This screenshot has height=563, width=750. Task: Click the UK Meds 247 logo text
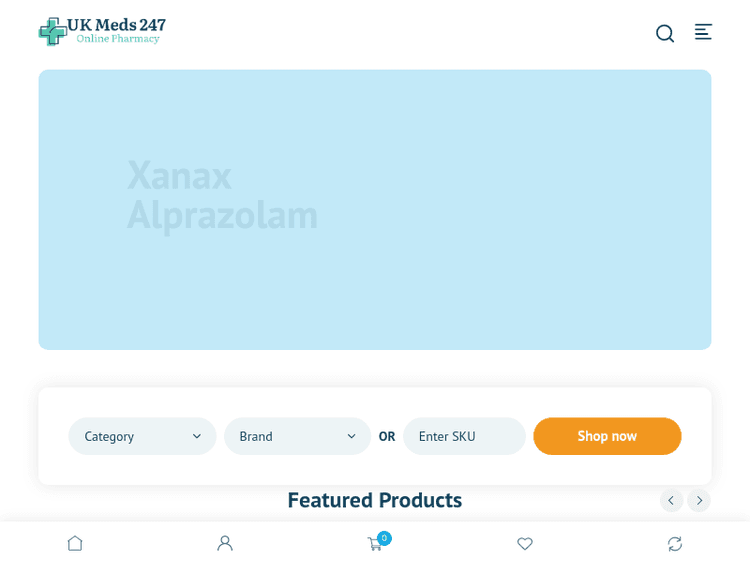pos(116,26)
